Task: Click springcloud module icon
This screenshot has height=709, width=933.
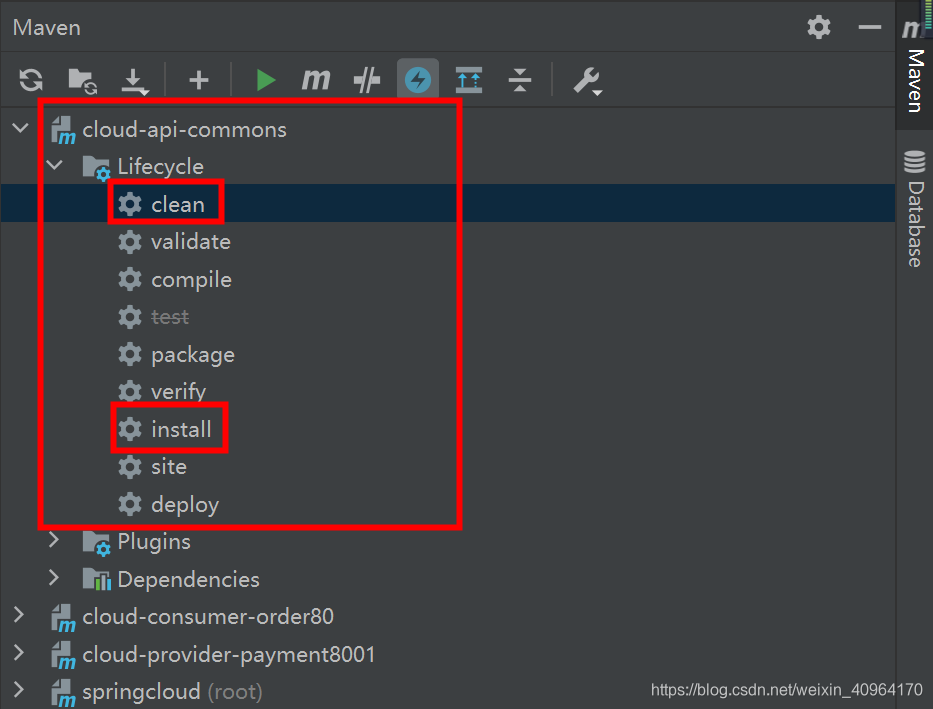Action: [63, 692]
